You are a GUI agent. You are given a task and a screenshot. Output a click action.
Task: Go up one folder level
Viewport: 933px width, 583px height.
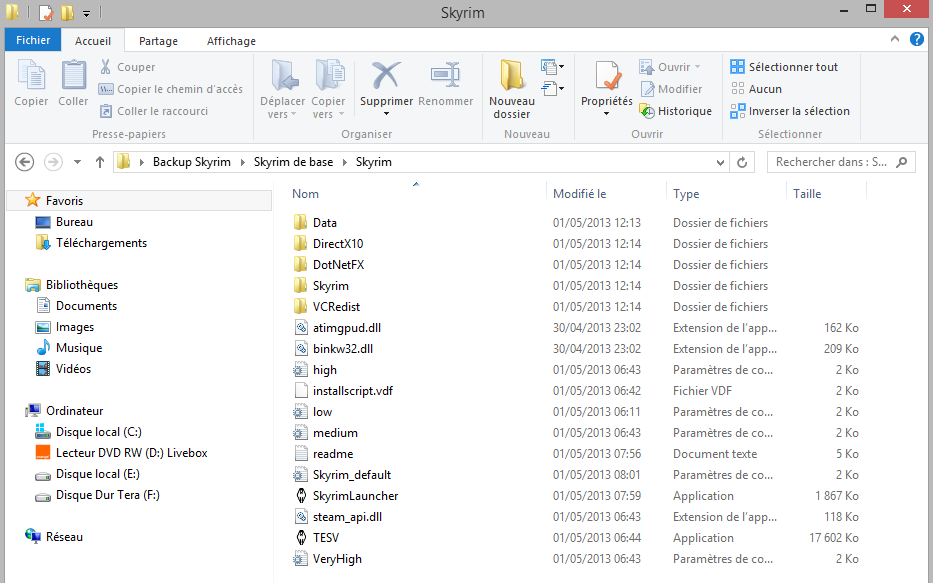click(100, 162)
